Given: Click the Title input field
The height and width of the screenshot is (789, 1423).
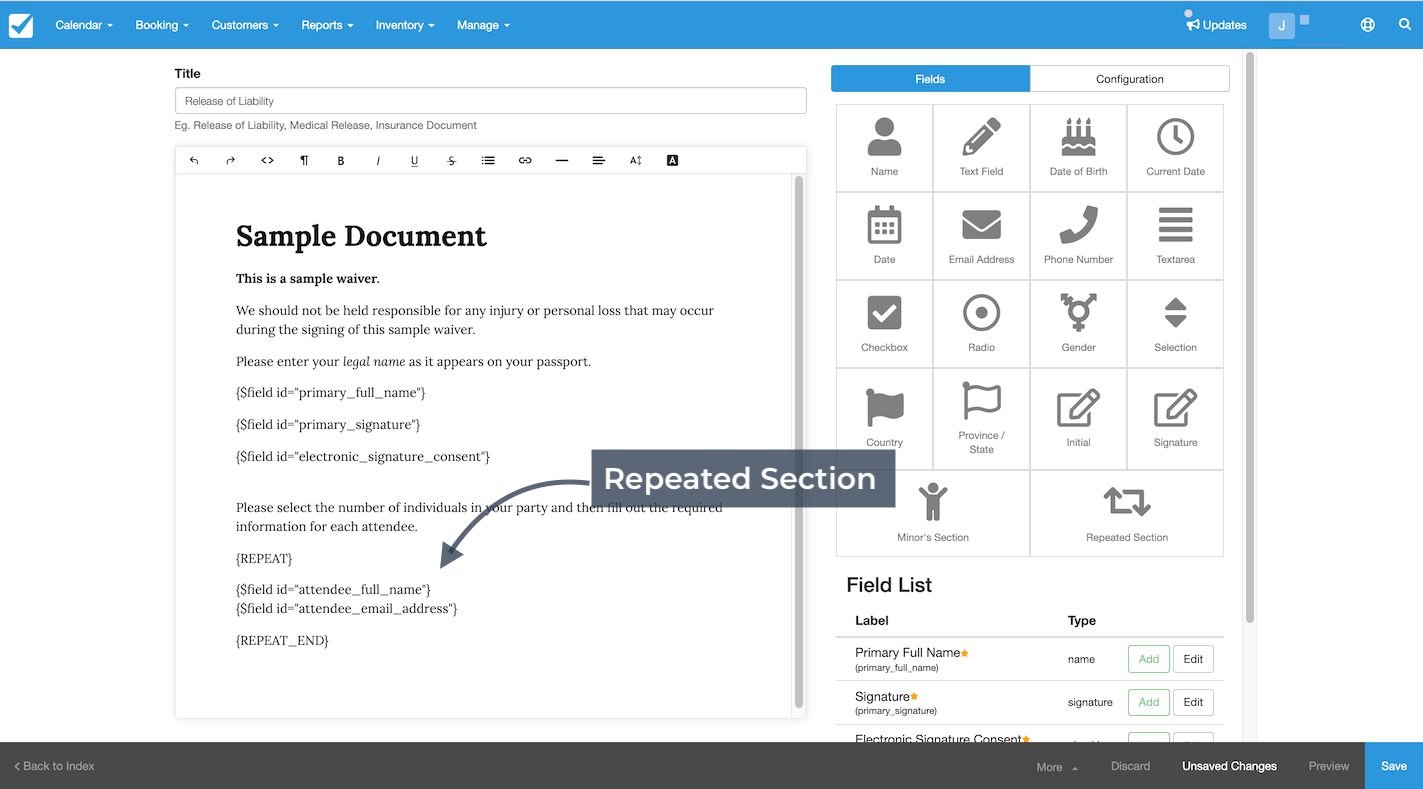Looking at the screenshot, I should [x=490, y=101].
